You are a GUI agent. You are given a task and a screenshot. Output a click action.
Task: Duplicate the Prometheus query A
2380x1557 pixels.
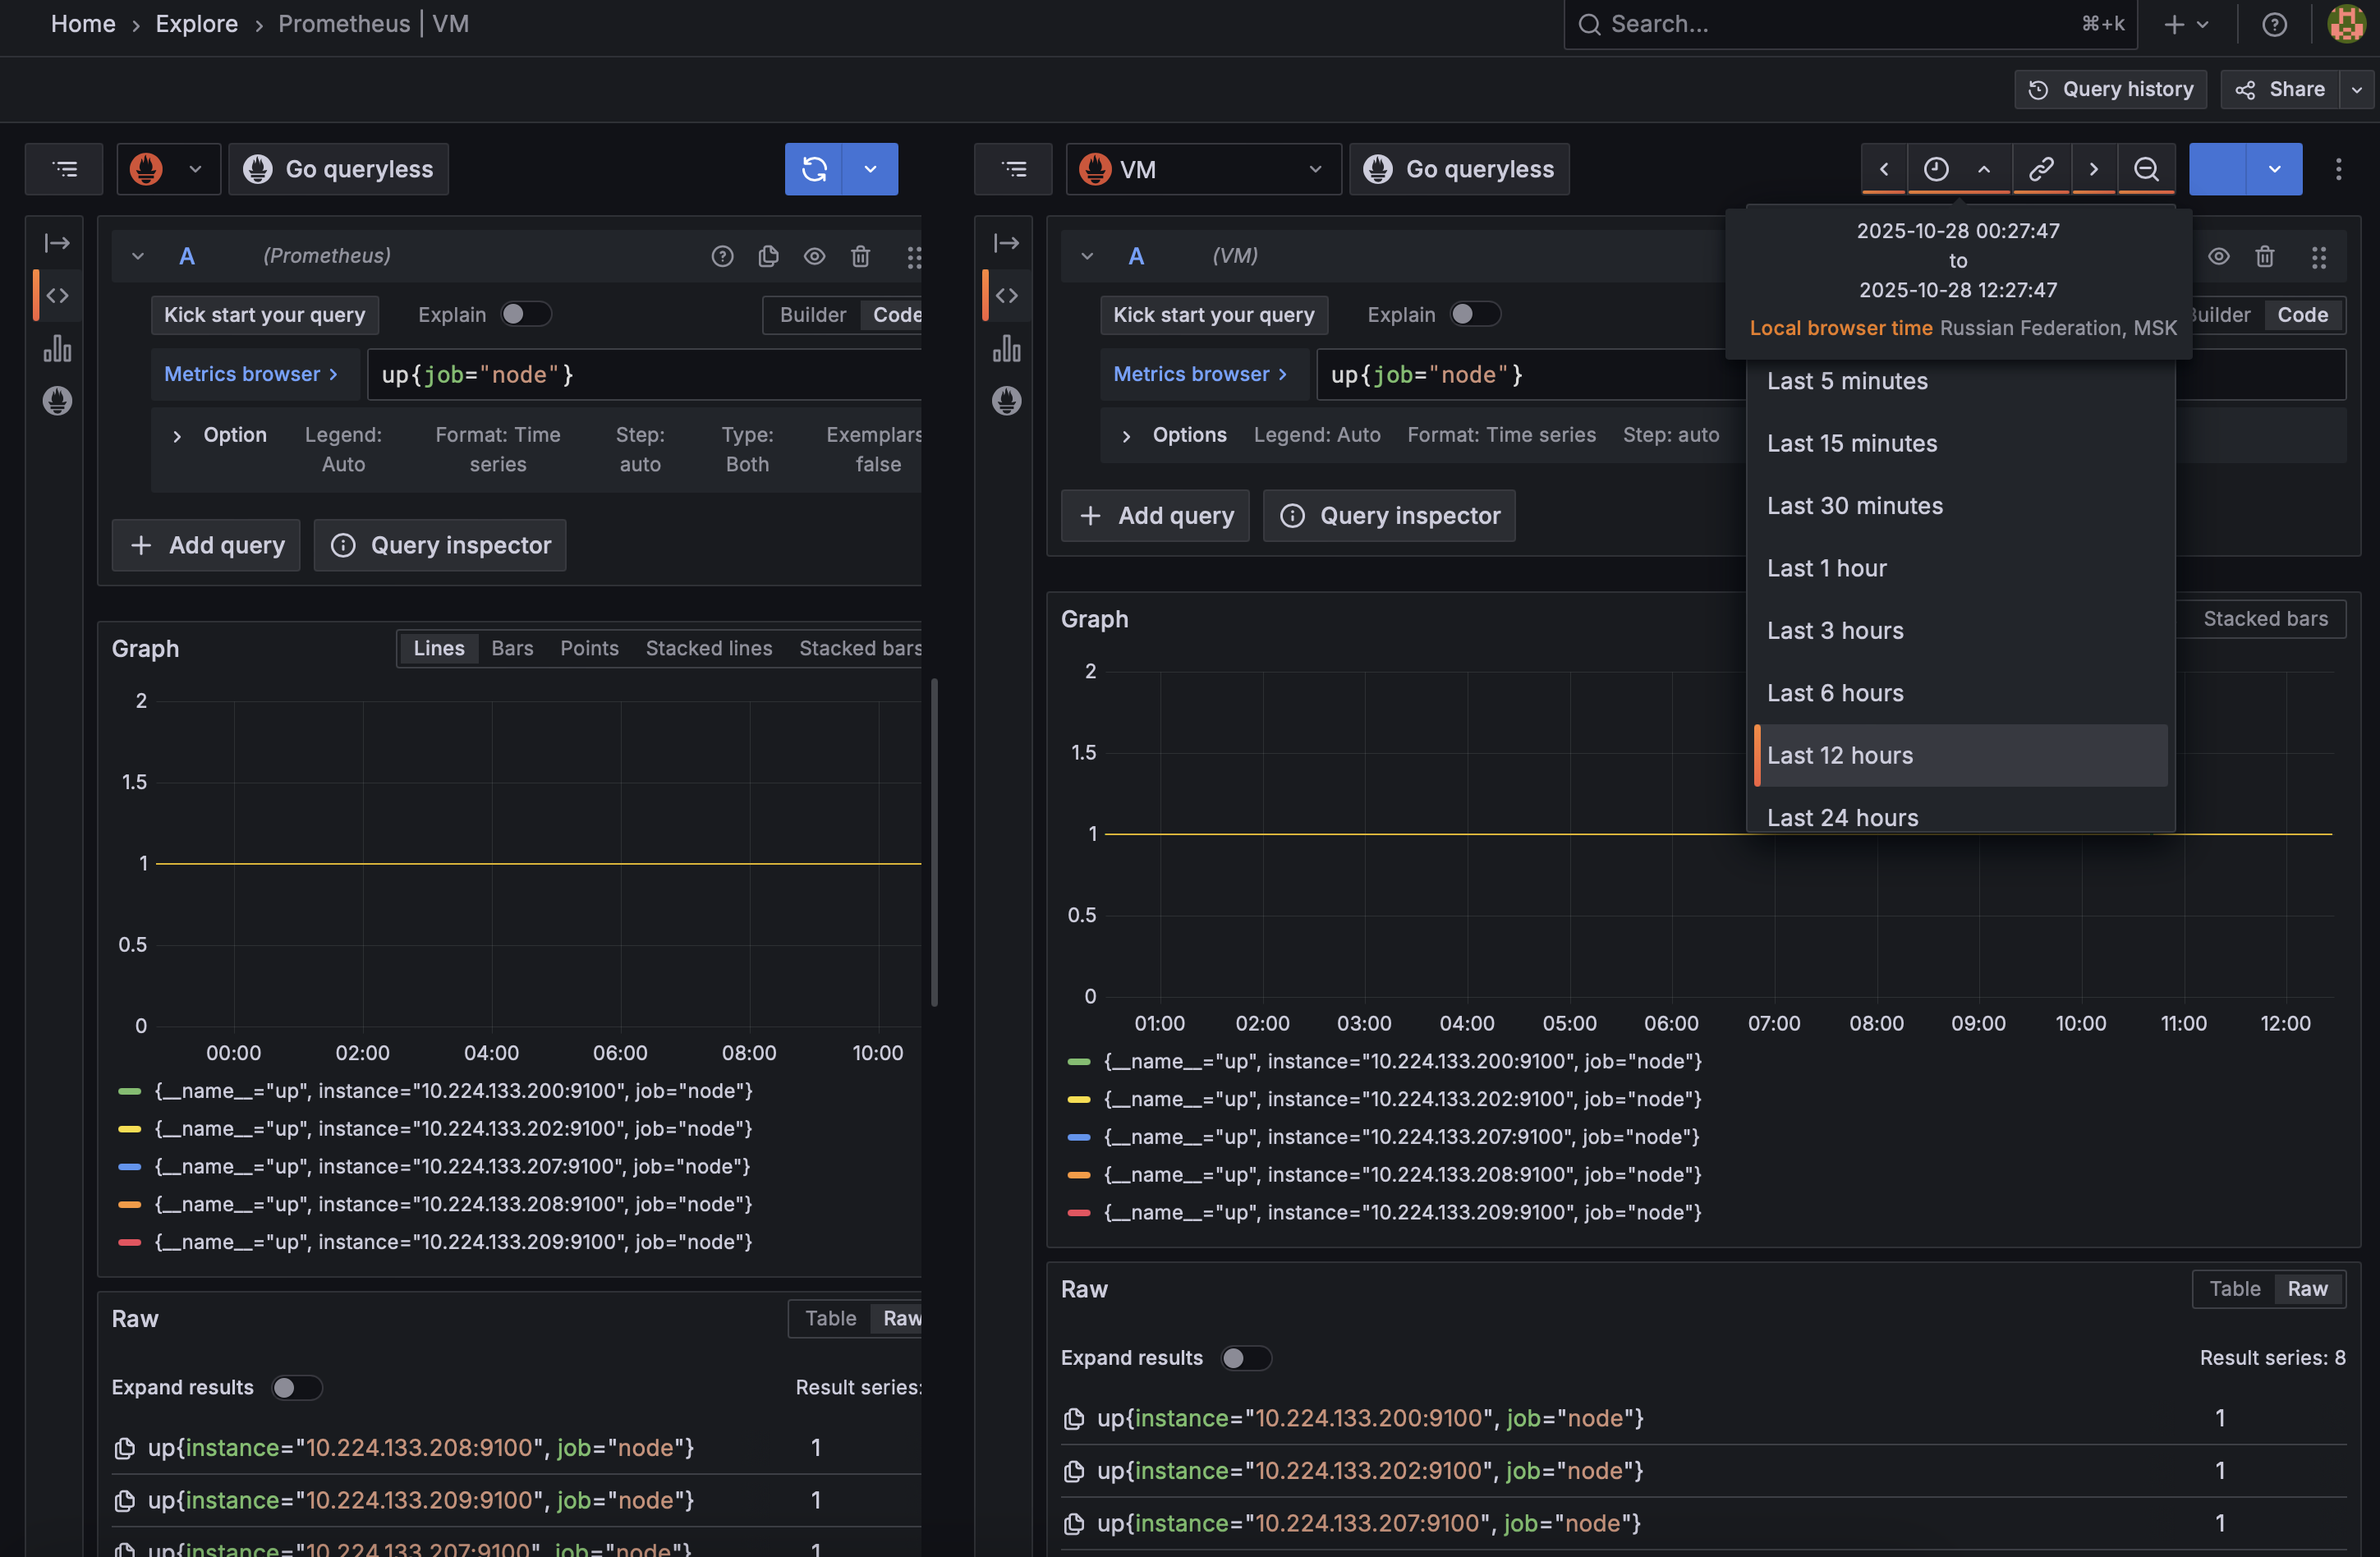pos(768,256)
